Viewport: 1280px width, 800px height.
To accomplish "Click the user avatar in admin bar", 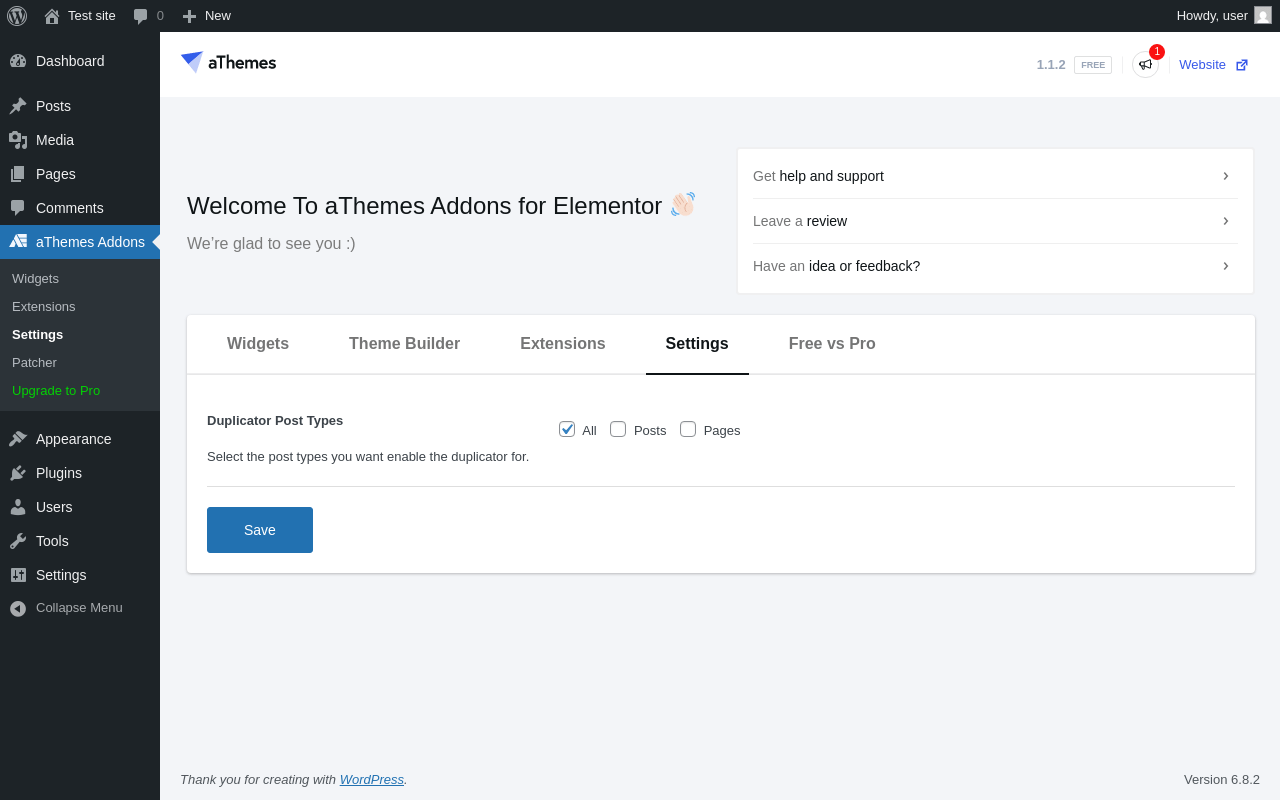I will tap(1263, 15).
